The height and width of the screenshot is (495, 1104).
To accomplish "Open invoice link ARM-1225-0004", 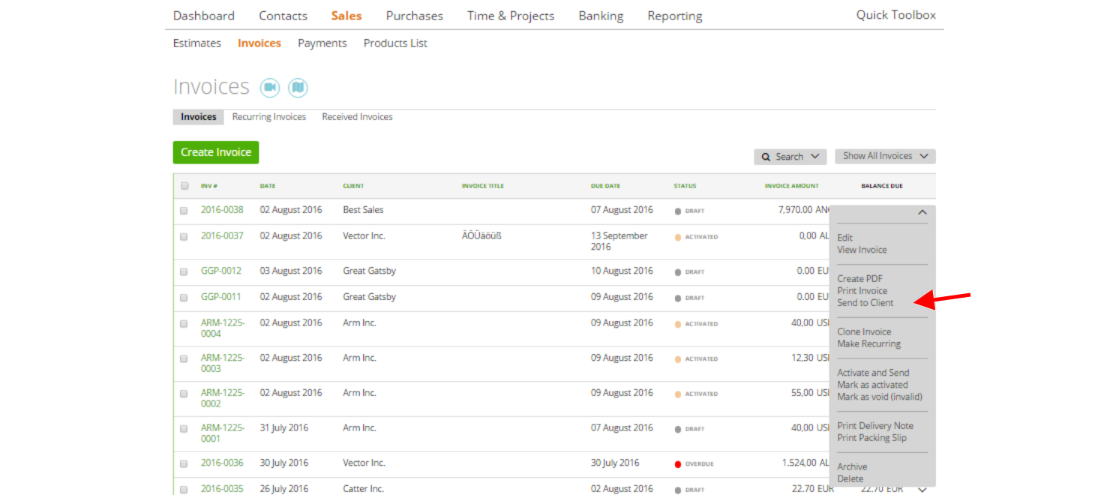I will pyautogui.click(x=222, y=328).
